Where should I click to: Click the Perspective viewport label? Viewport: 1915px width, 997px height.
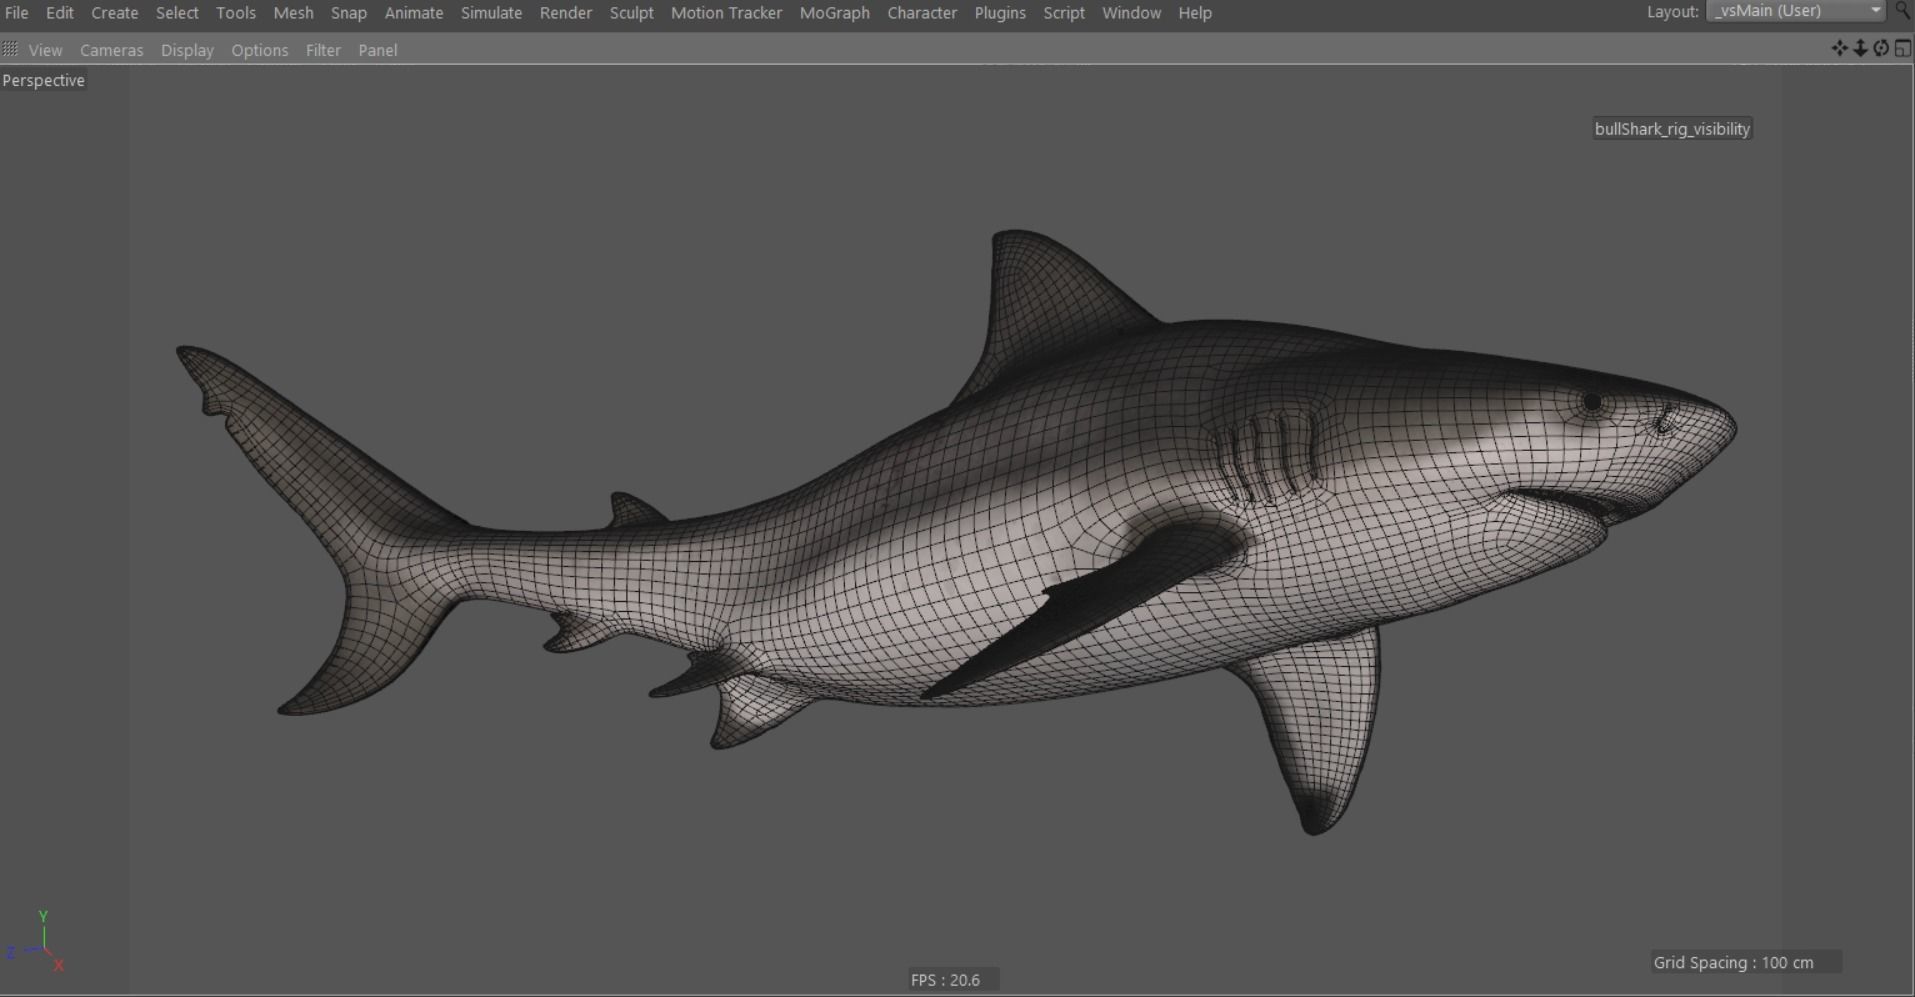click(x=44, y=80)
